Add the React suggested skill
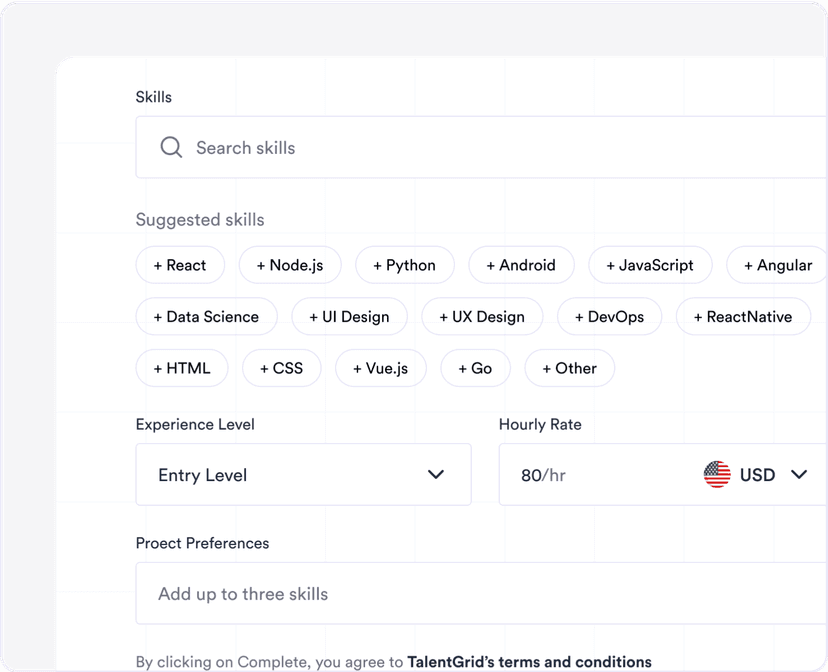 click(x=180, y=265)
